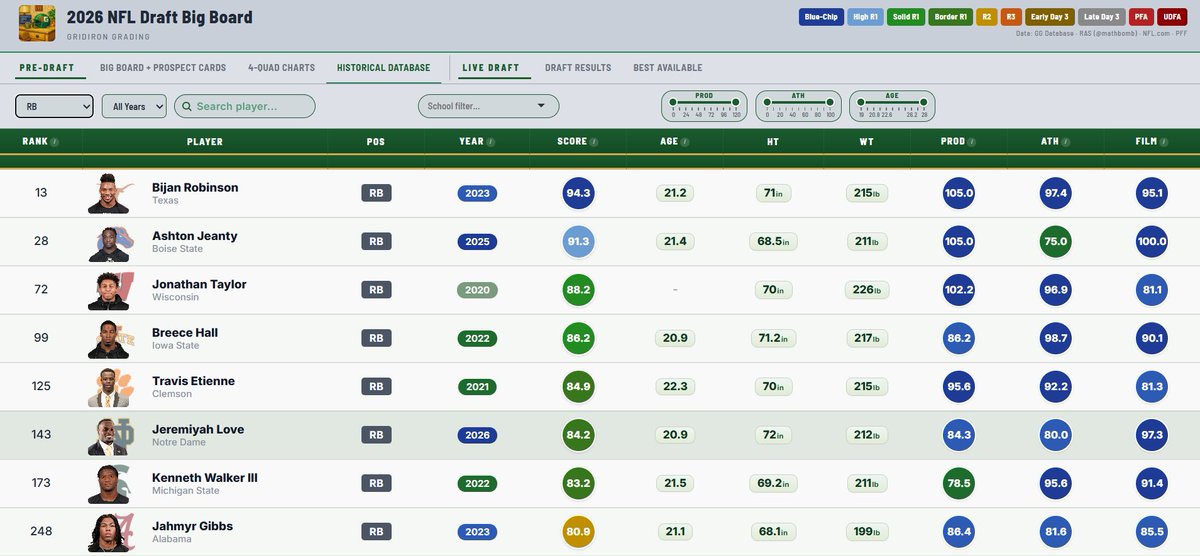Screen dimensions: 1200x556
Task: Sort by the POS column header
Action: pyautogui.click(x=376, y=142)
